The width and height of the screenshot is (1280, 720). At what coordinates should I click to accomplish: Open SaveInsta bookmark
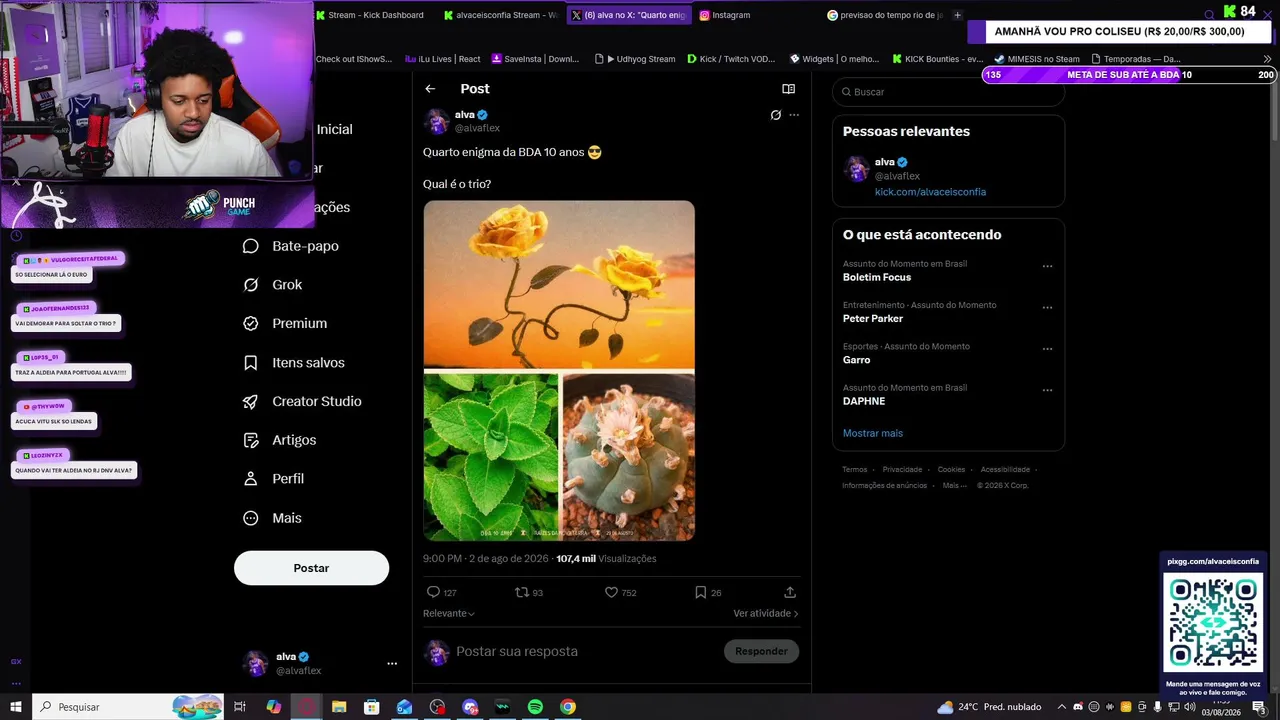535,59
